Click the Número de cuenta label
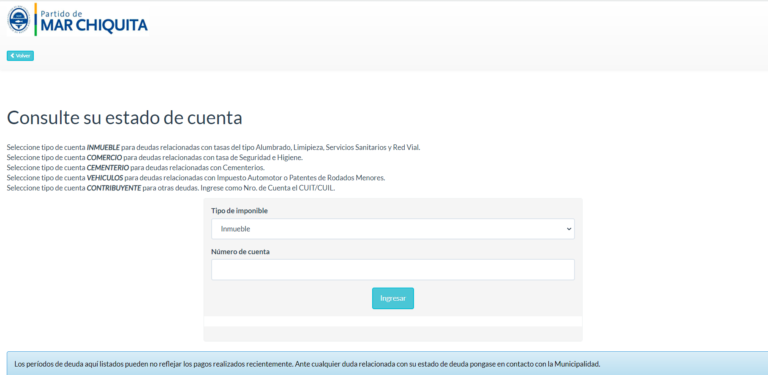The image size is (768, 375). 240,252
